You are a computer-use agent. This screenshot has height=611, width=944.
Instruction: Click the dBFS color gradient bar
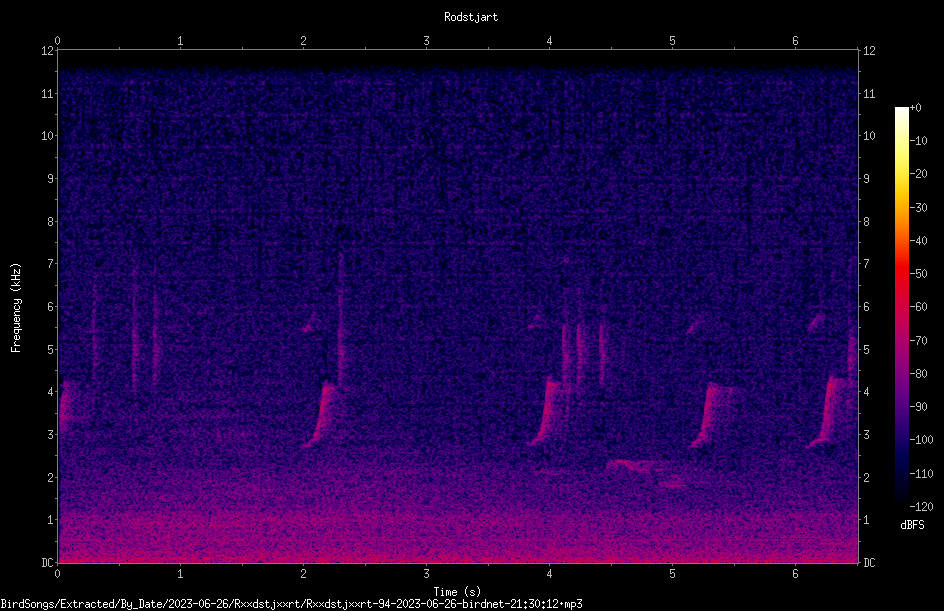[x=901, y=307]
